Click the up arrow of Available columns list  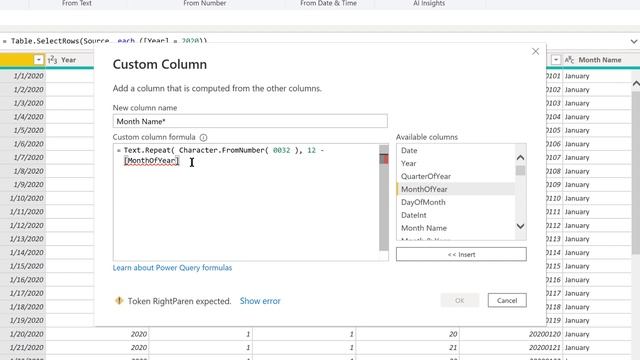[x=520, y=158]
